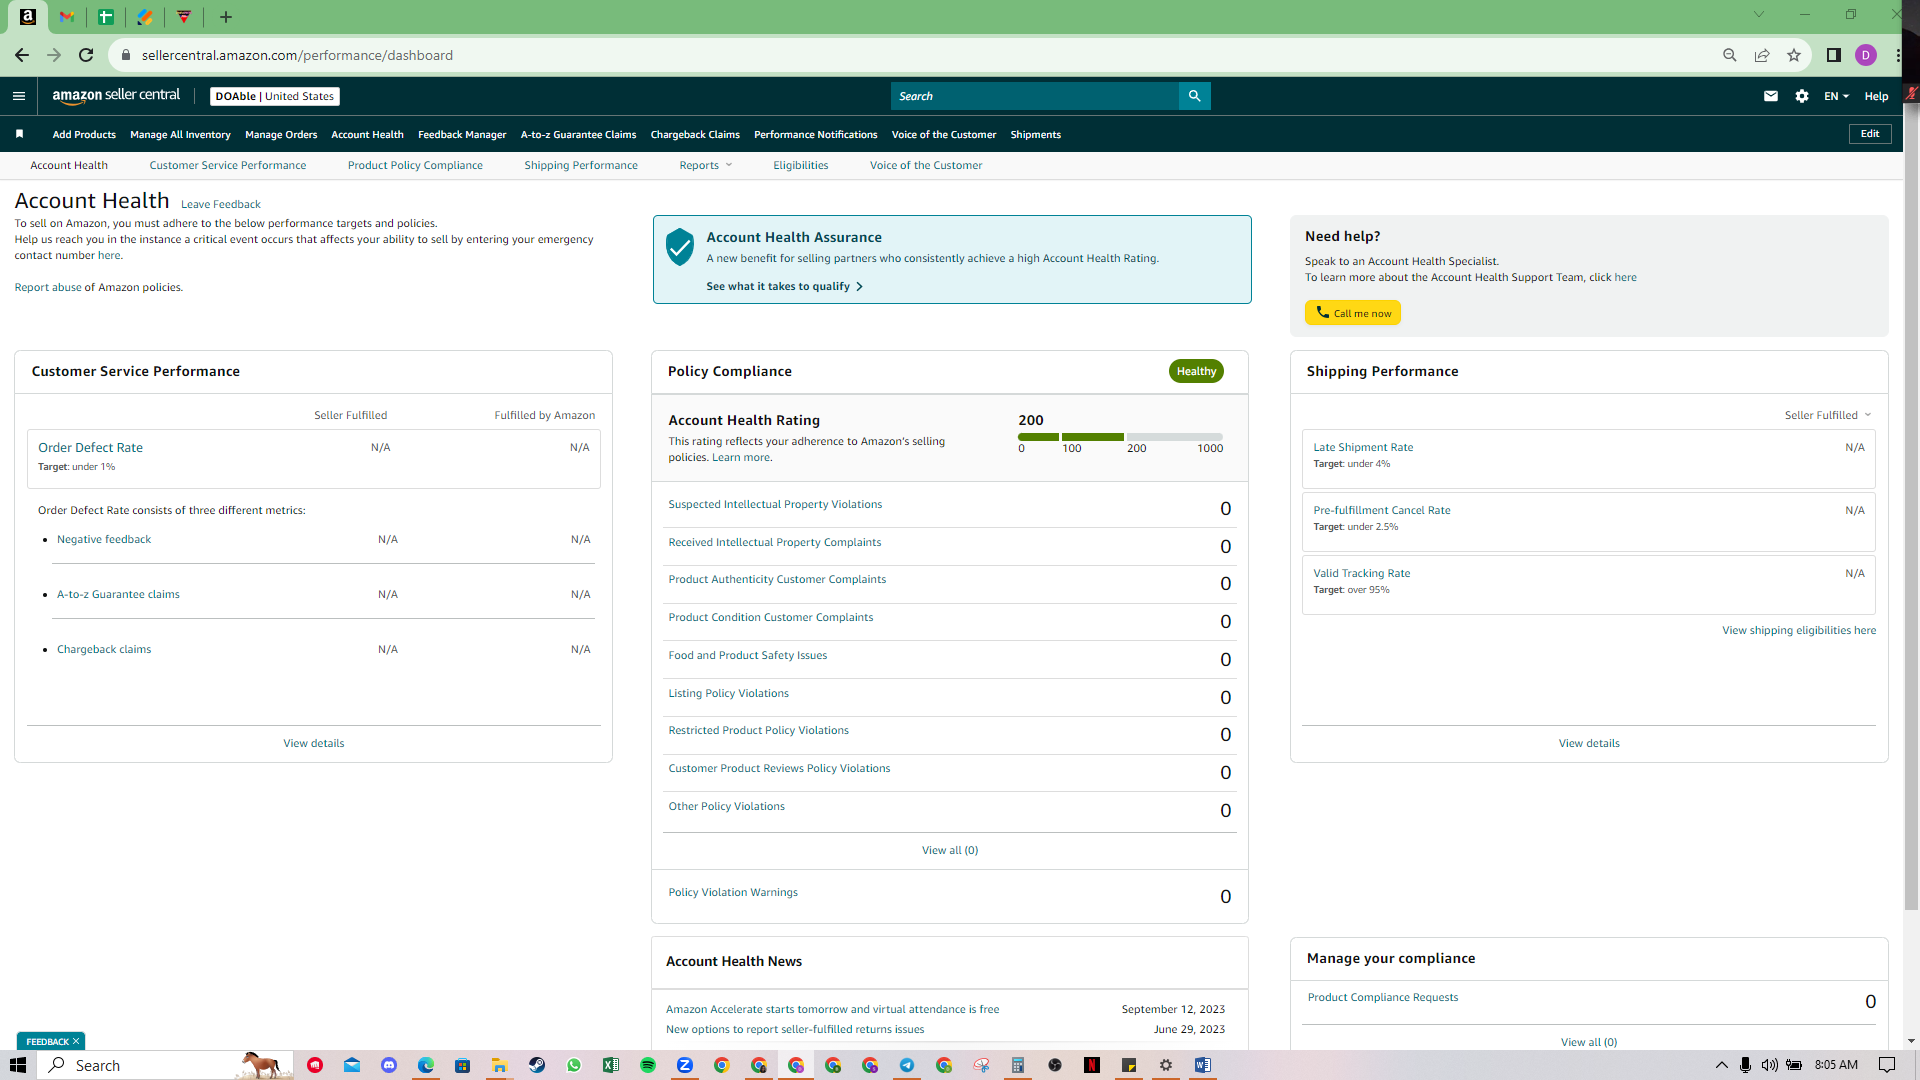
Task: Click View shipping eligibilities here link
Action: pos(1799,630)
